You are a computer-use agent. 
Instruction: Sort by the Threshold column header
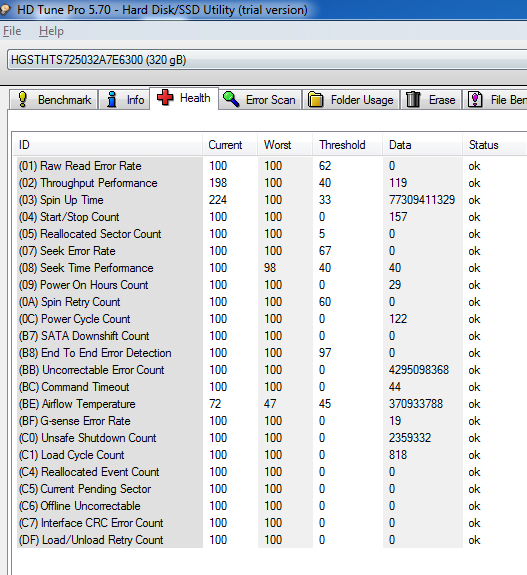click(347, 145)
